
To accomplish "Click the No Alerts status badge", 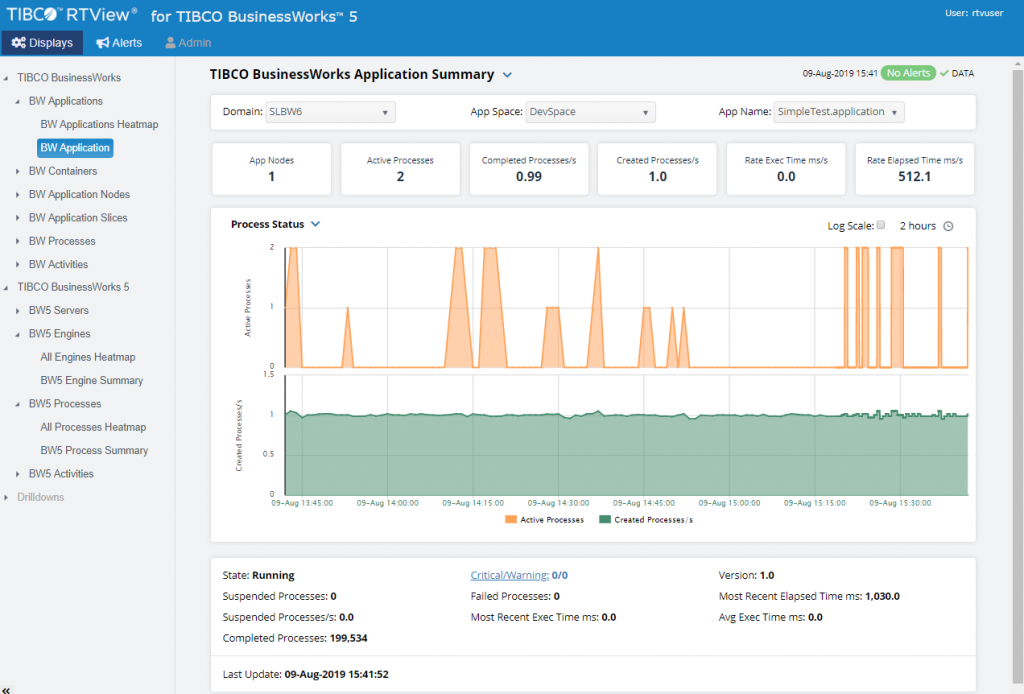I will point(908,73).
